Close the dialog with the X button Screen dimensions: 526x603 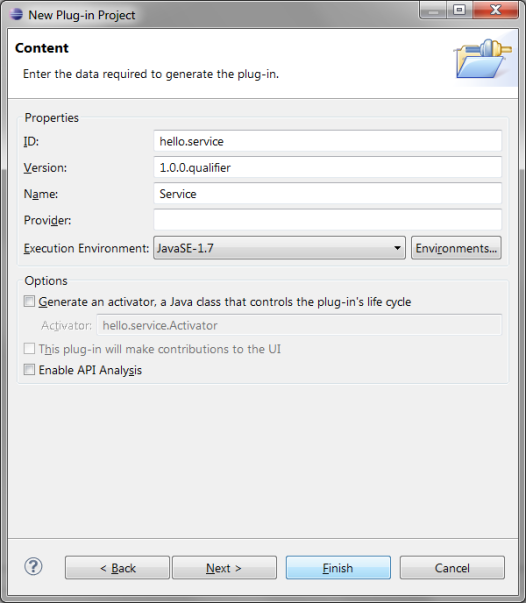point(496,10)
